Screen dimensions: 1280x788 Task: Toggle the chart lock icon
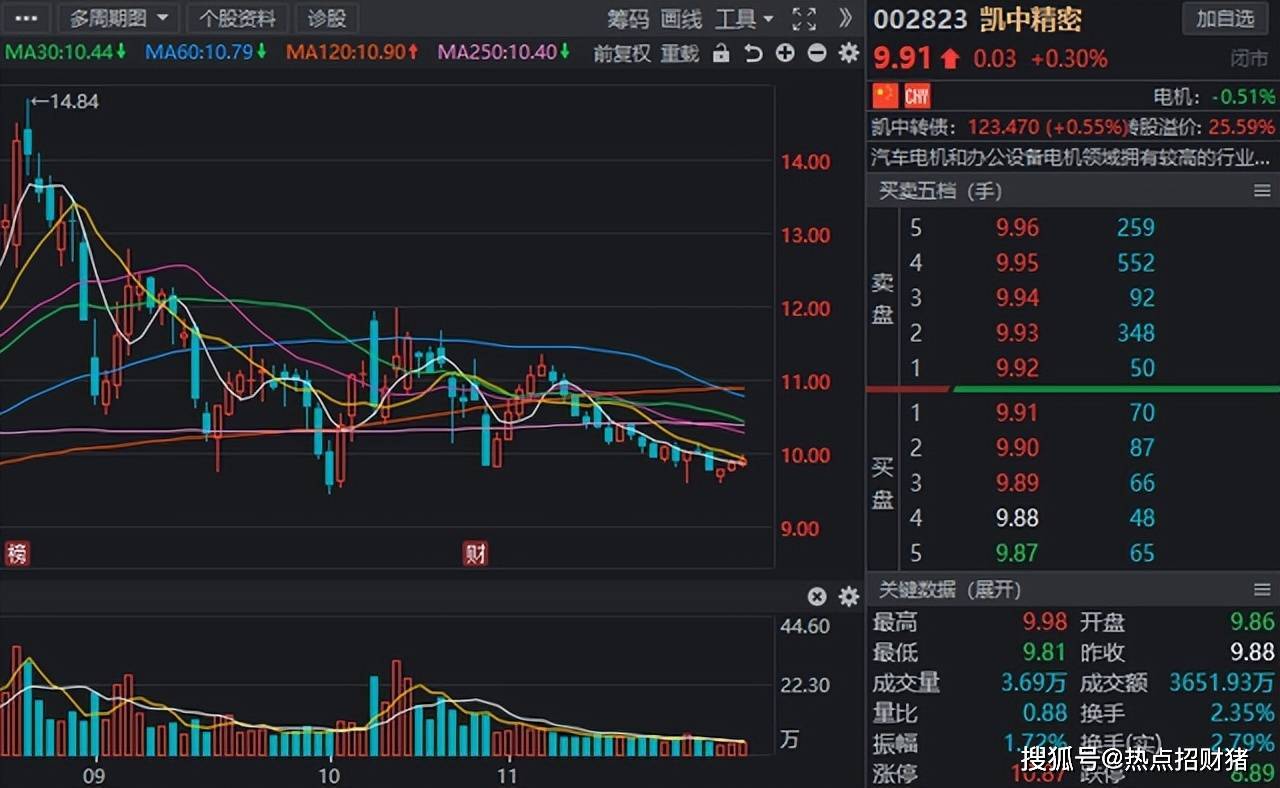point(721,54)
